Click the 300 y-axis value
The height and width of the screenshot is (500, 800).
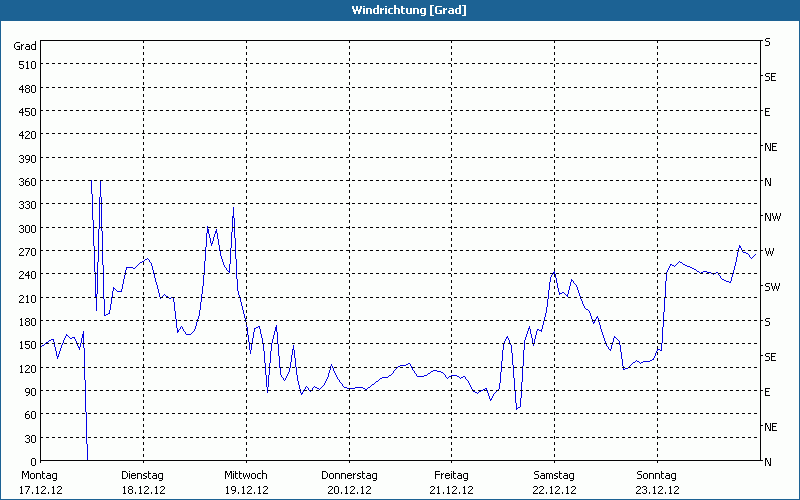28,229
